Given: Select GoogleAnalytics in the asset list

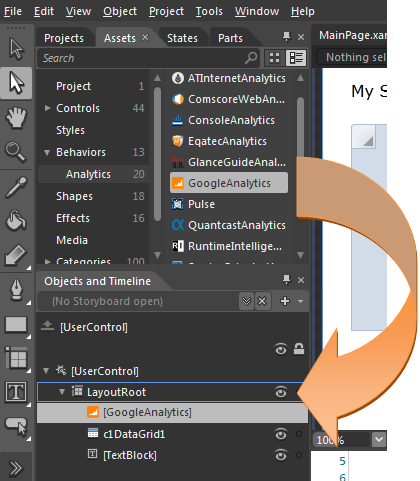Looking at the screenshot, I should click(229, 183).
